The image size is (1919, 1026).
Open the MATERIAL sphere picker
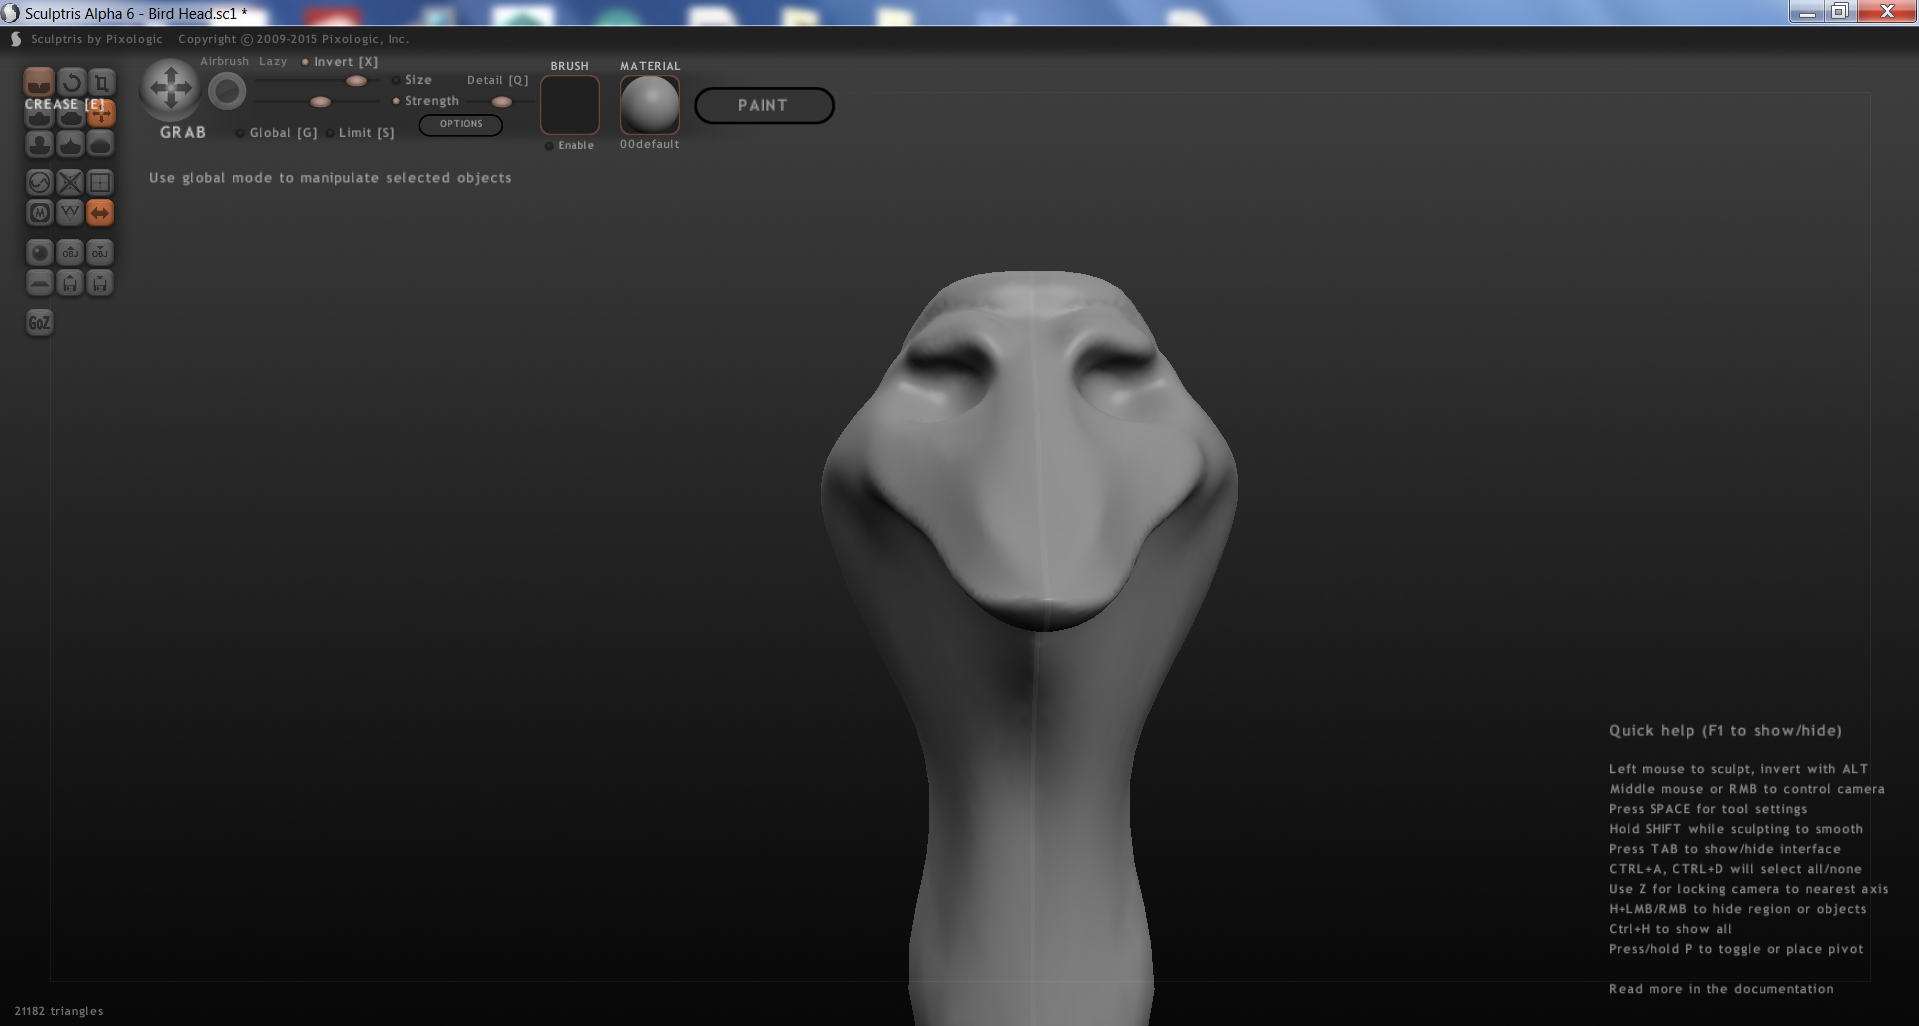(x=650, y=105)
